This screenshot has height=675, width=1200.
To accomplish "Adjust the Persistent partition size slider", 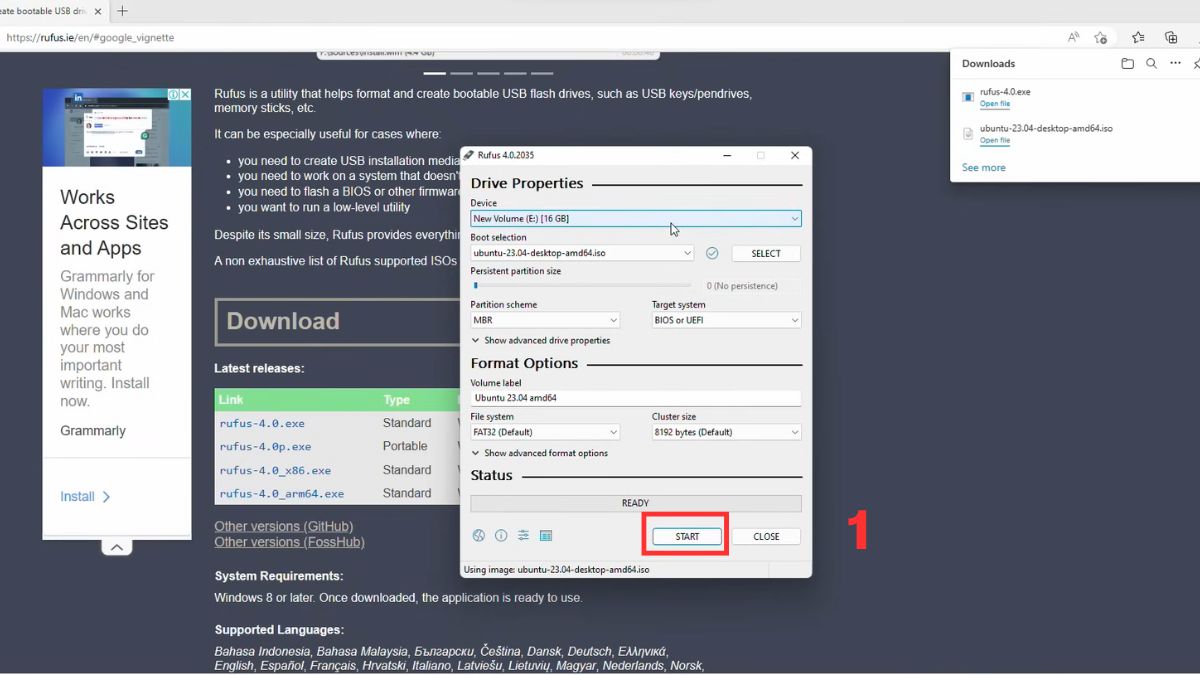I will click(581, 286).
